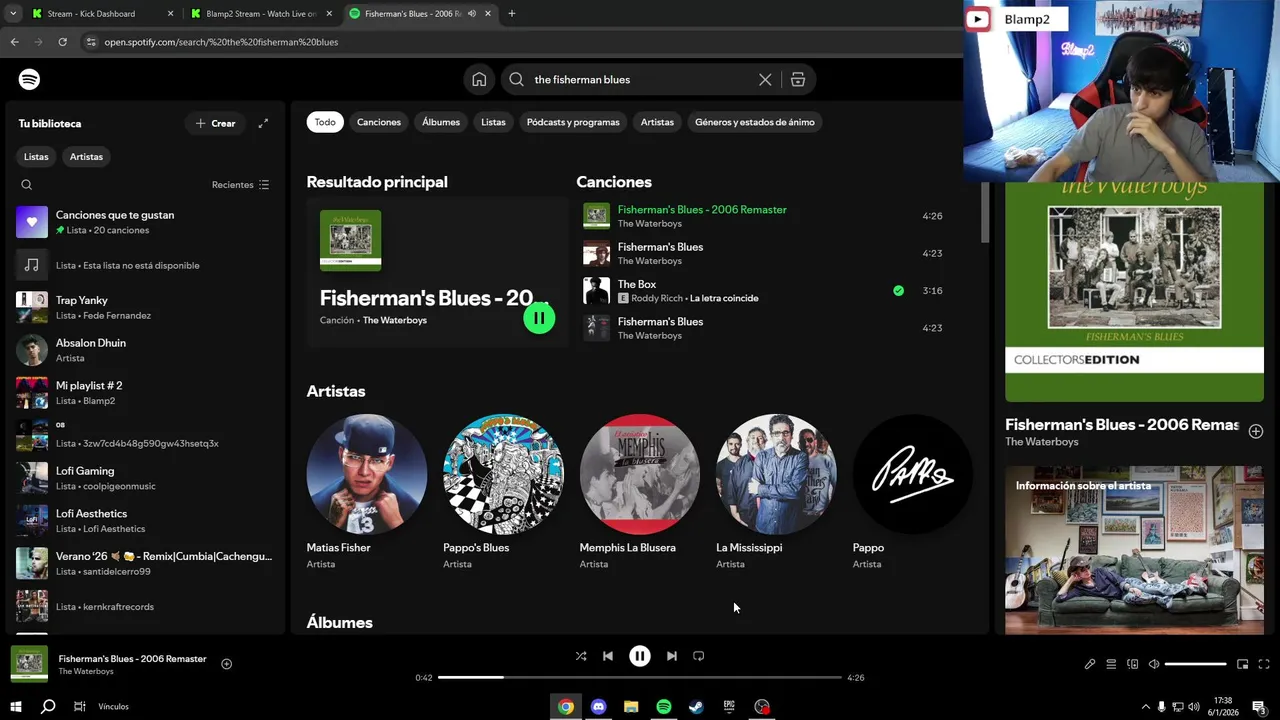Open a new browser tab
This screenshot has height=720, width=1280.
coord(512,14)
